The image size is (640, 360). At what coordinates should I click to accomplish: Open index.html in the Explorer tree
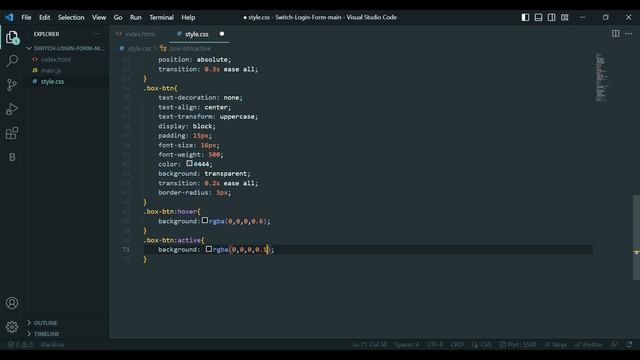click(56, 59)
